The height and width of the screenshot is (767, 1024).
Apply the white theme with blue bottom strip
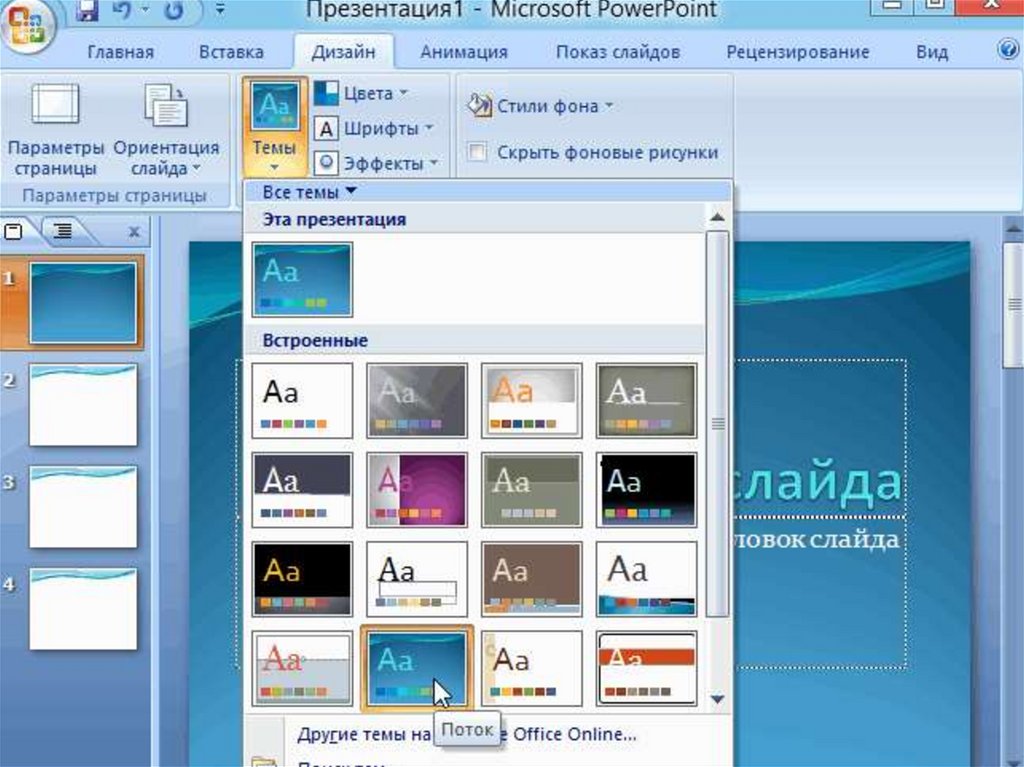coord(647,579)
